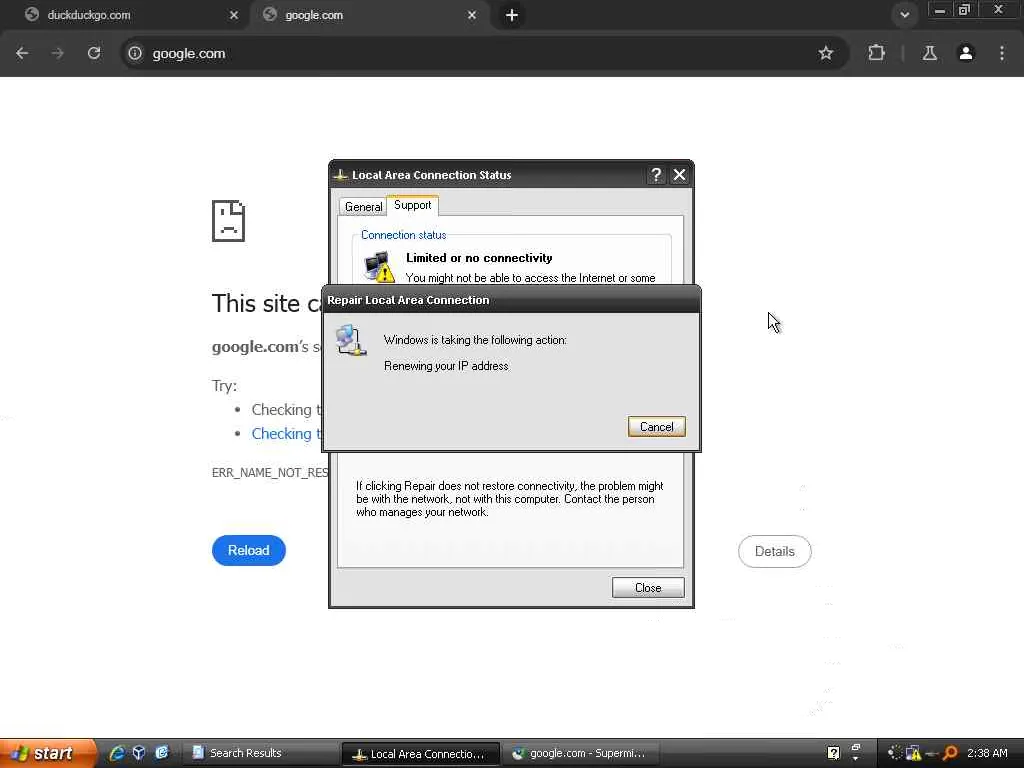1024x768 pixels.
Task: Bookmark this page with the star icon
Action: coord(825,54)
